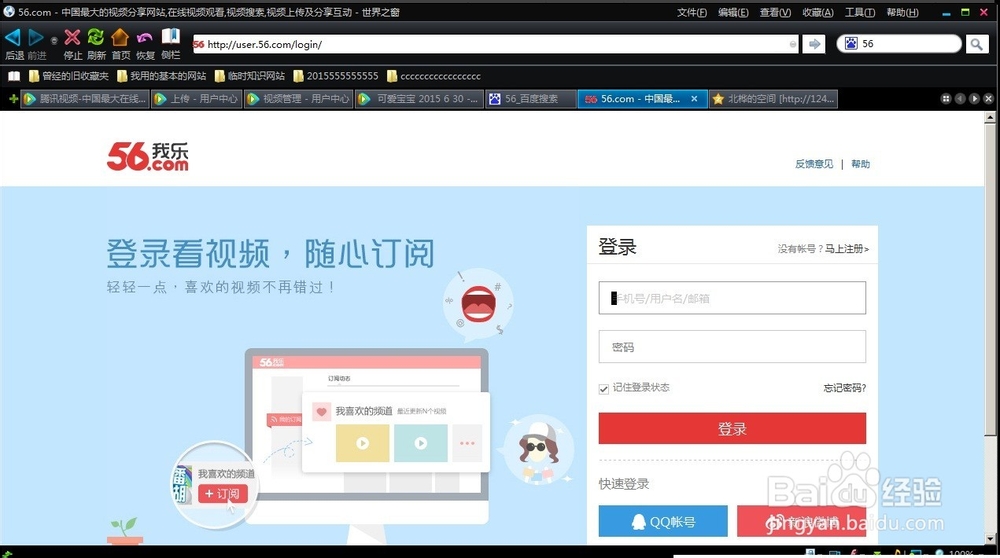The image size is (1000, 558).
Task: Click the small dropdown beside Forward button
Action: tap(54, 40)
